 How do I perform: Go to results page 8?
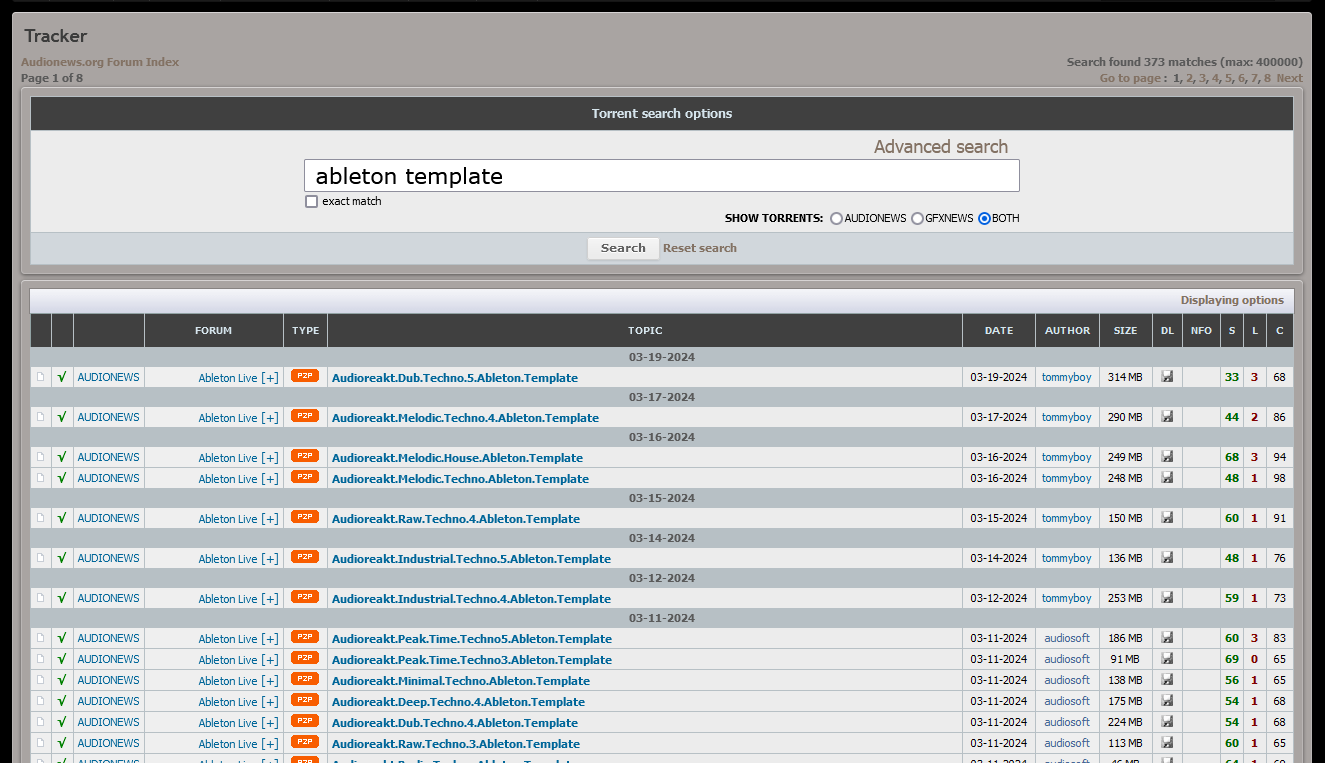tap(1267, 78)
